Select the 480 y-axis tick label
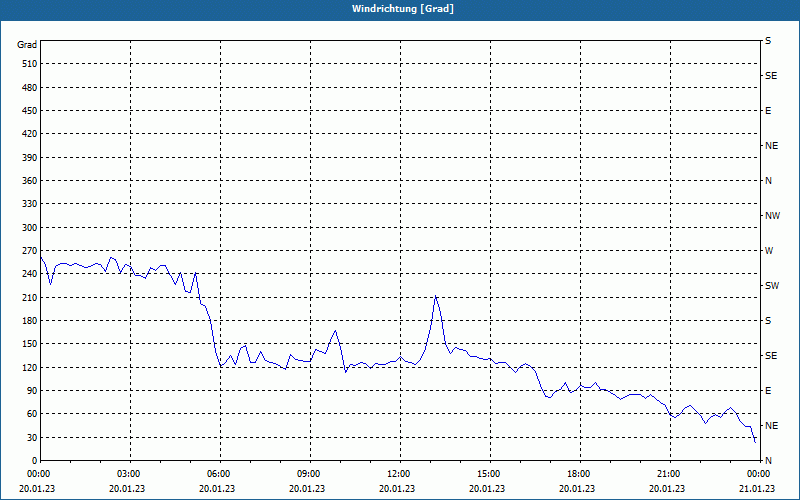The width and height of the screenshot is (800, 500). click(30, 87)
